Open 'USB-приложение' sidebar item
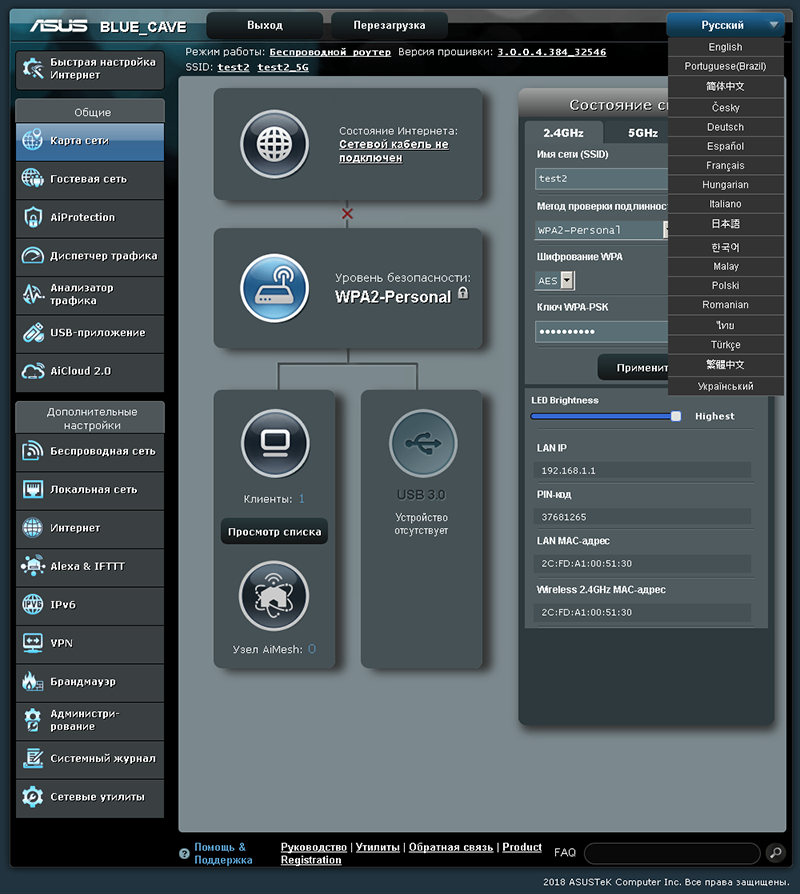Image resolution: width=800 pixels, height=894 pixels. pyautogui.click(x=90, y=333)
